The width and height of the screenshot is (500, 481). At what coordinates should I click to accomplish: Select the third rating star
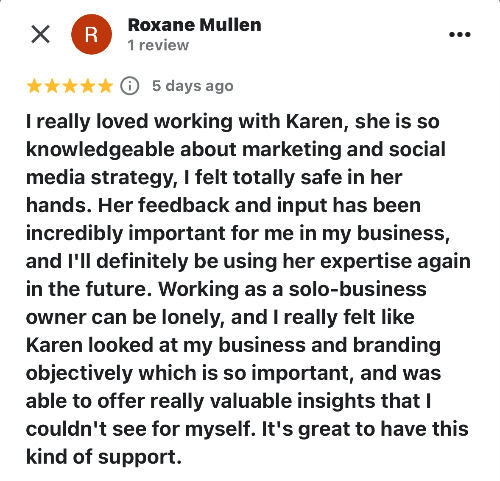click(70, 86)
